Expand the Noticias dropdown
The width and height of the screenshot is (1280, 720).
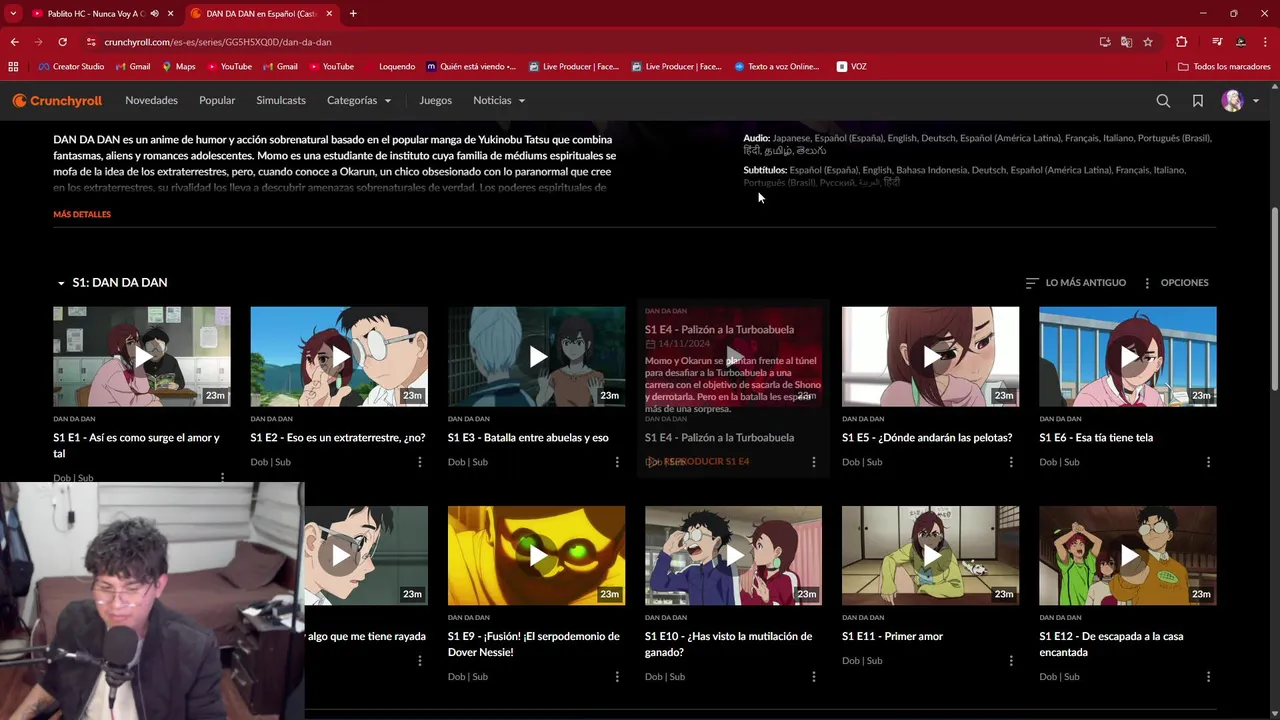pyautogui.click(x=499, y=101)
